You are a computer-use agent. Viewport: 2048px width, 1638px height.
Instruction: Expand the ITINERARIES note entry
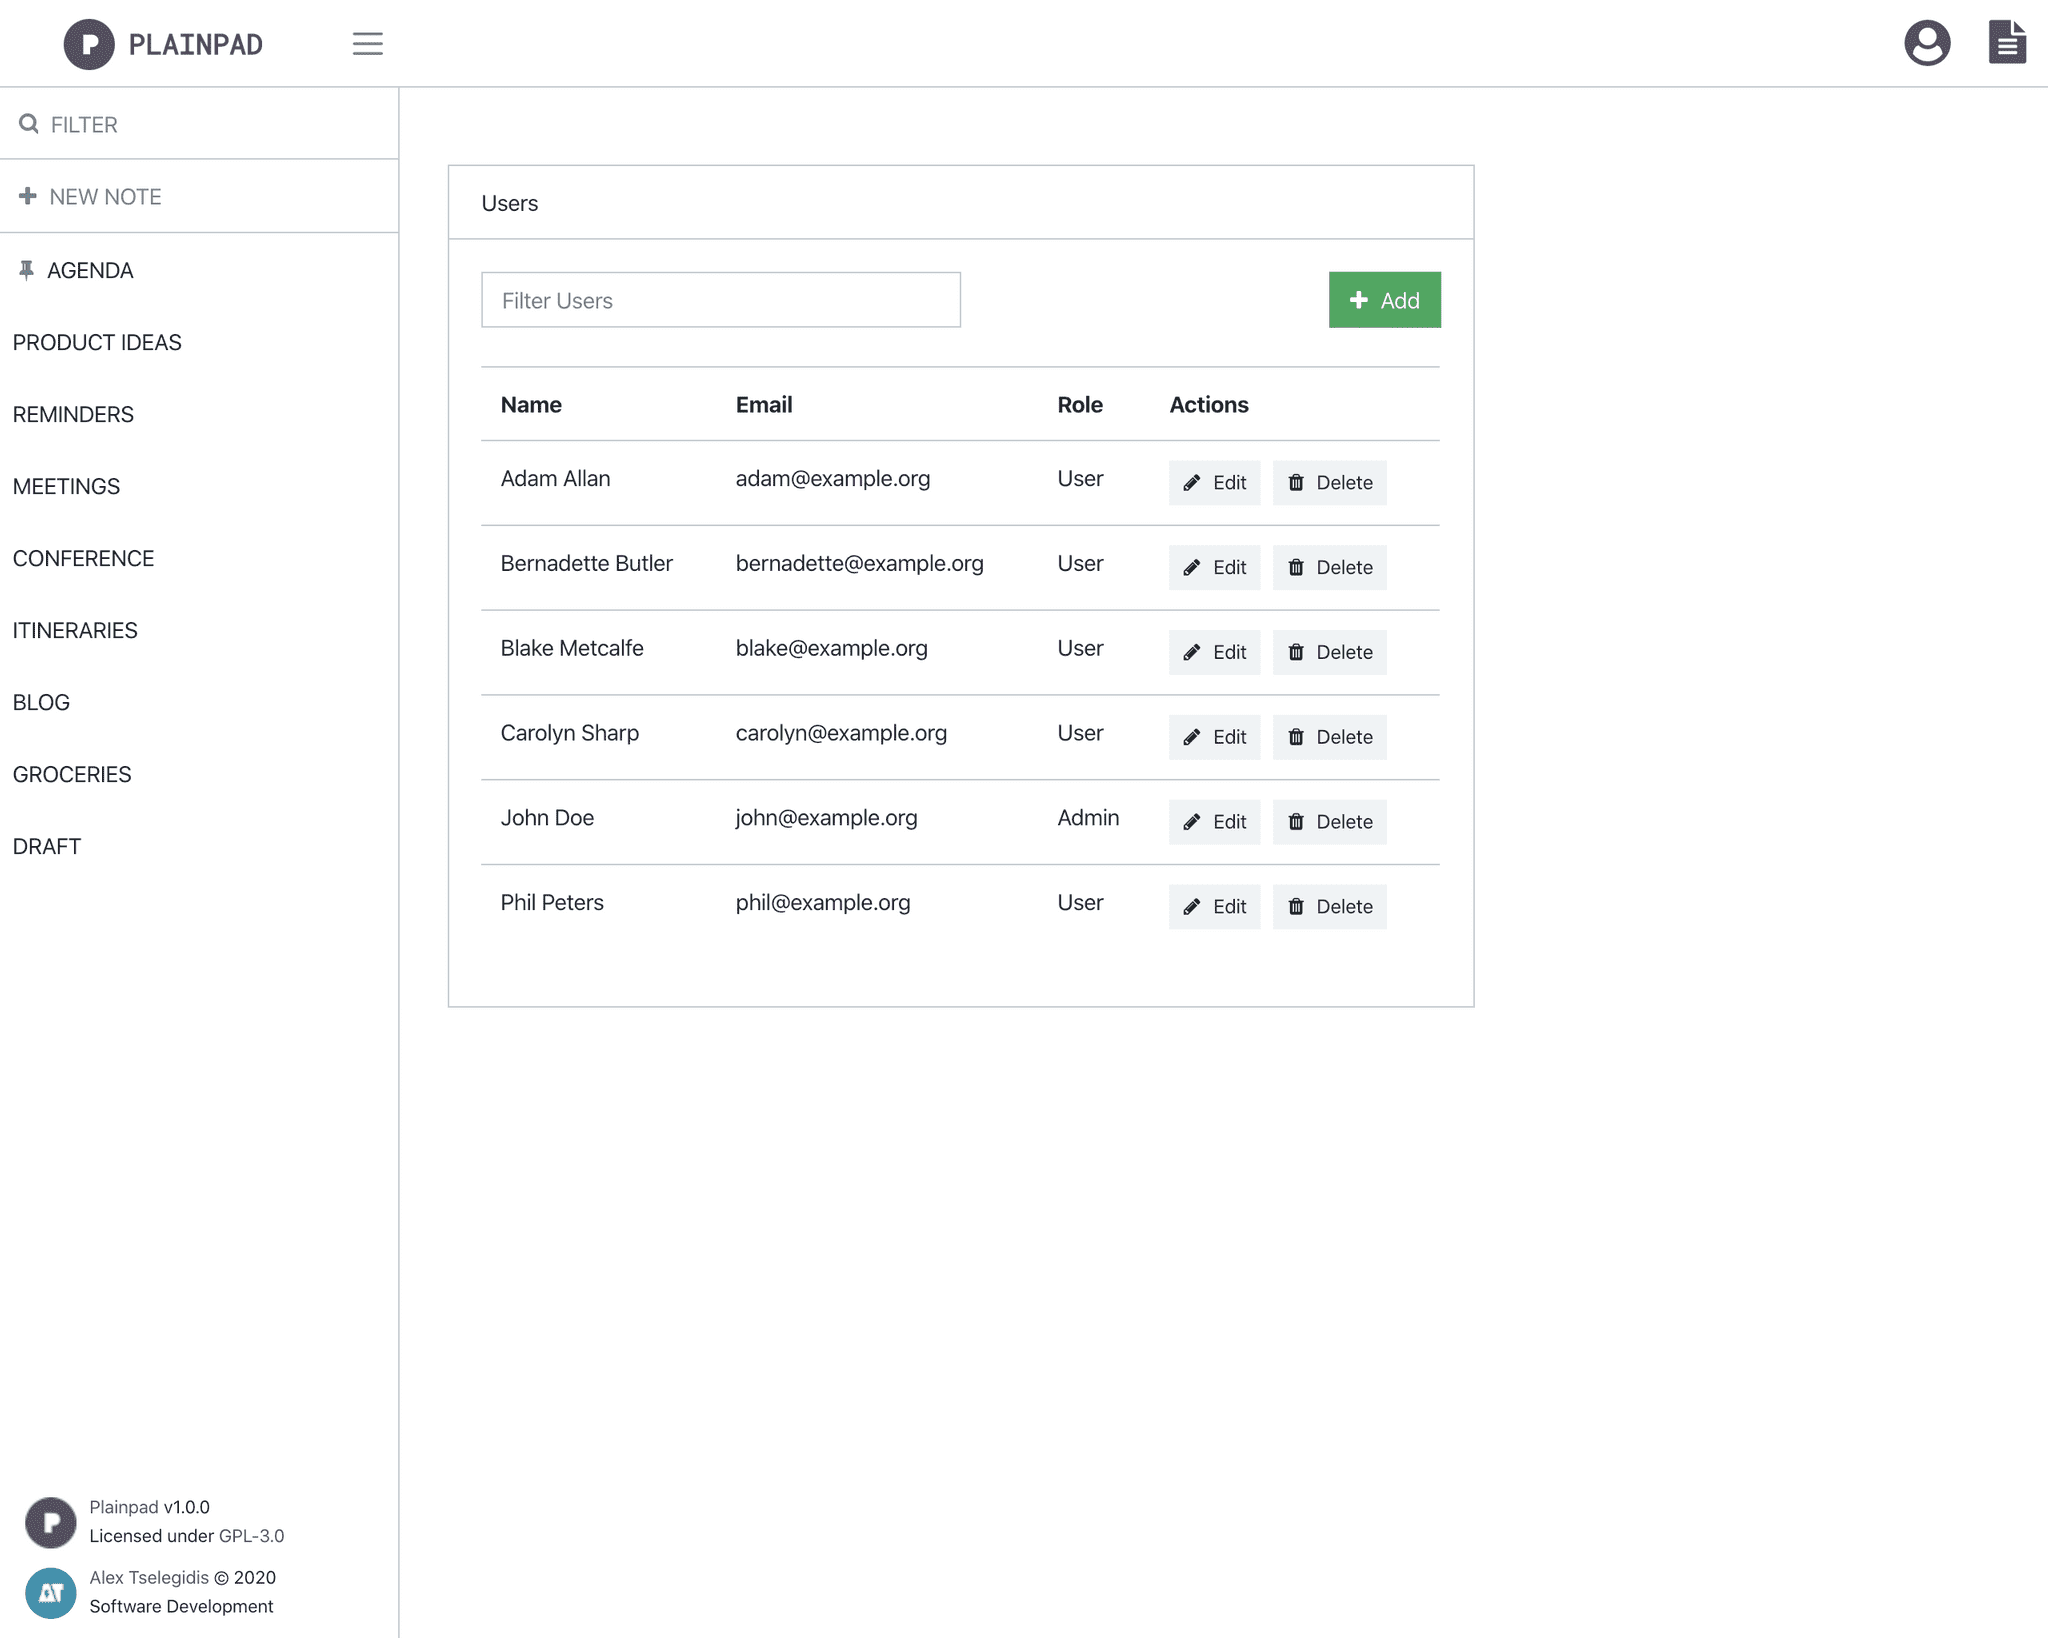(72, 628)
